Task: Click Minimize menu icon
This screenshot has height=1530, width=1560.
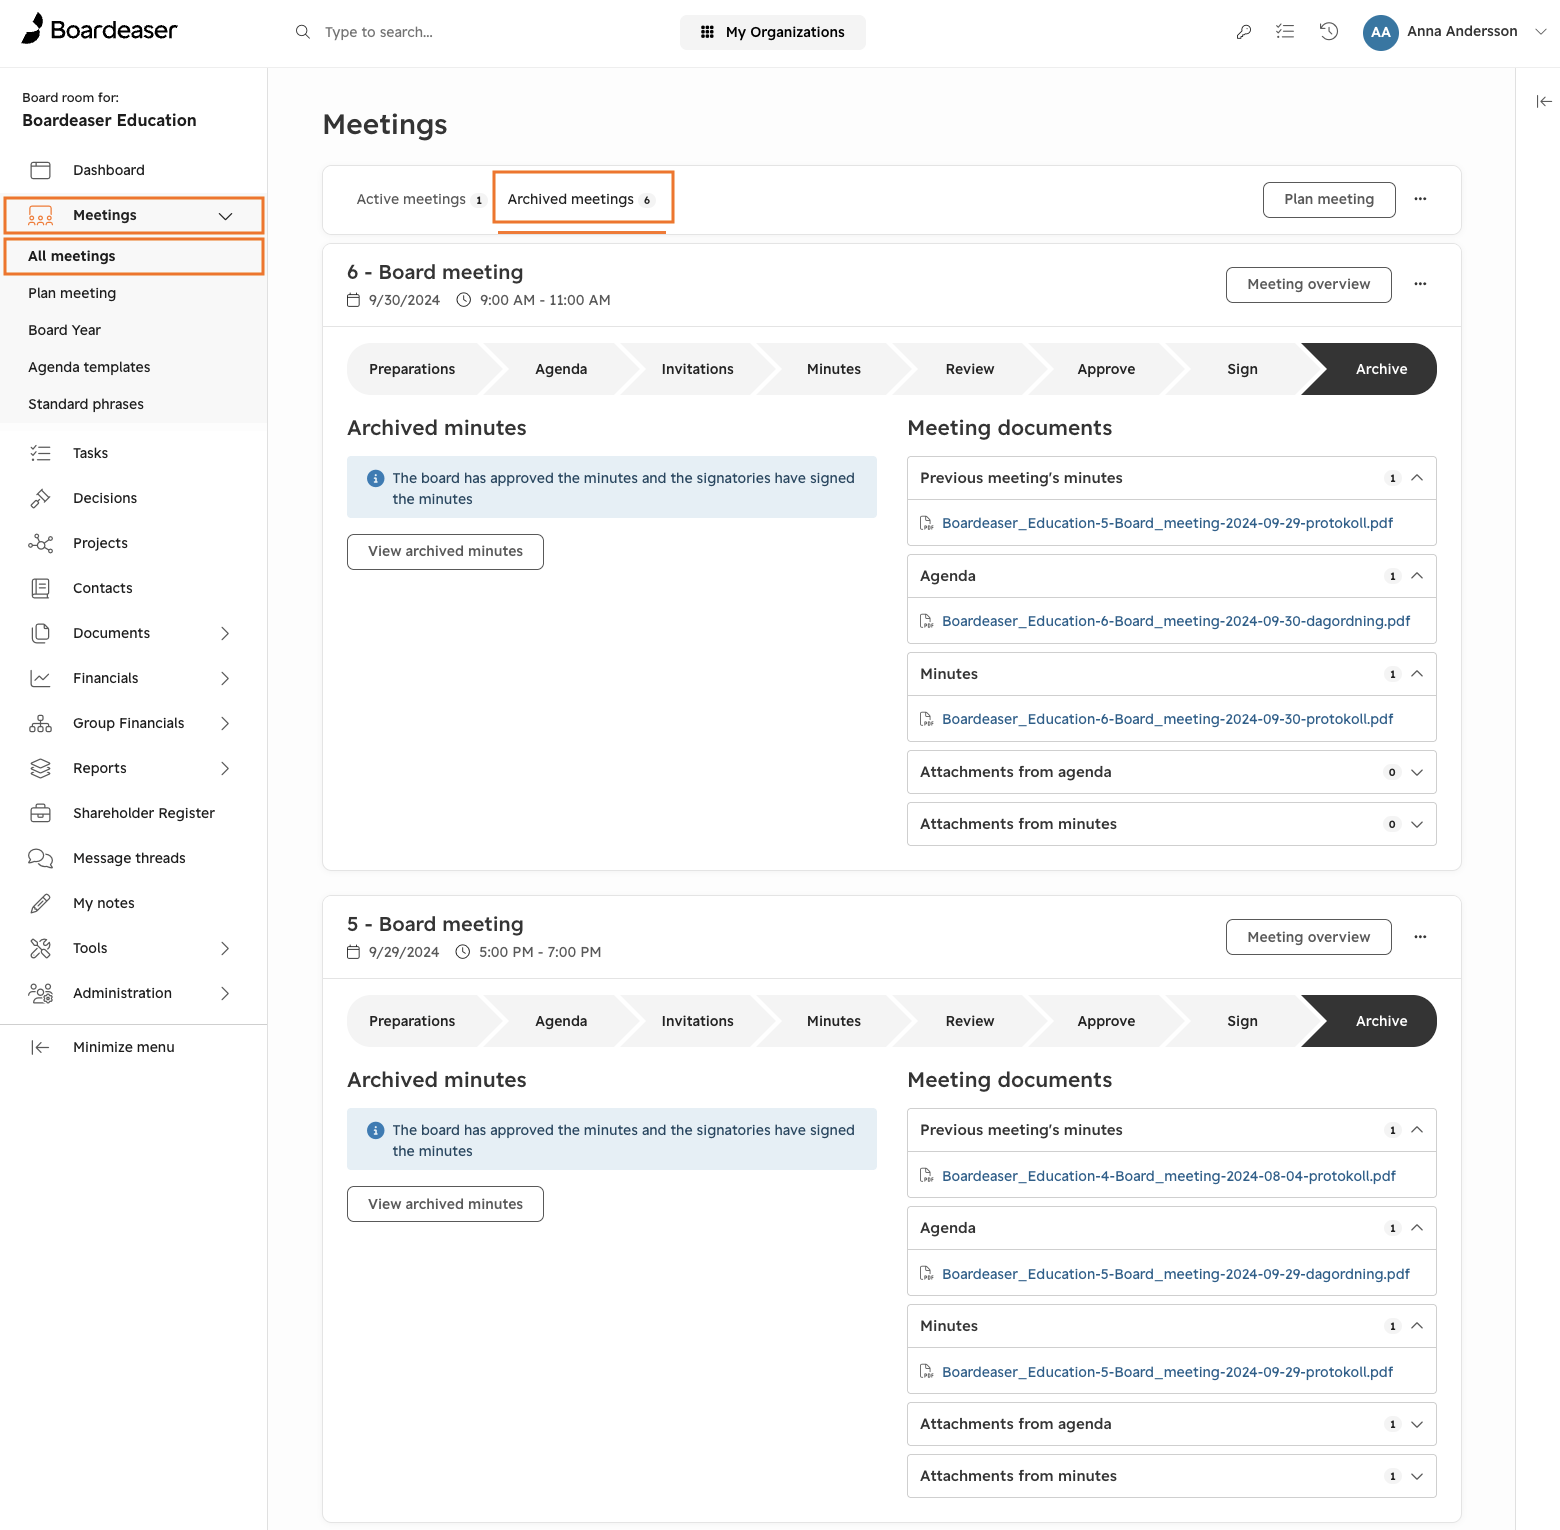Action: tap(40, 1047)
